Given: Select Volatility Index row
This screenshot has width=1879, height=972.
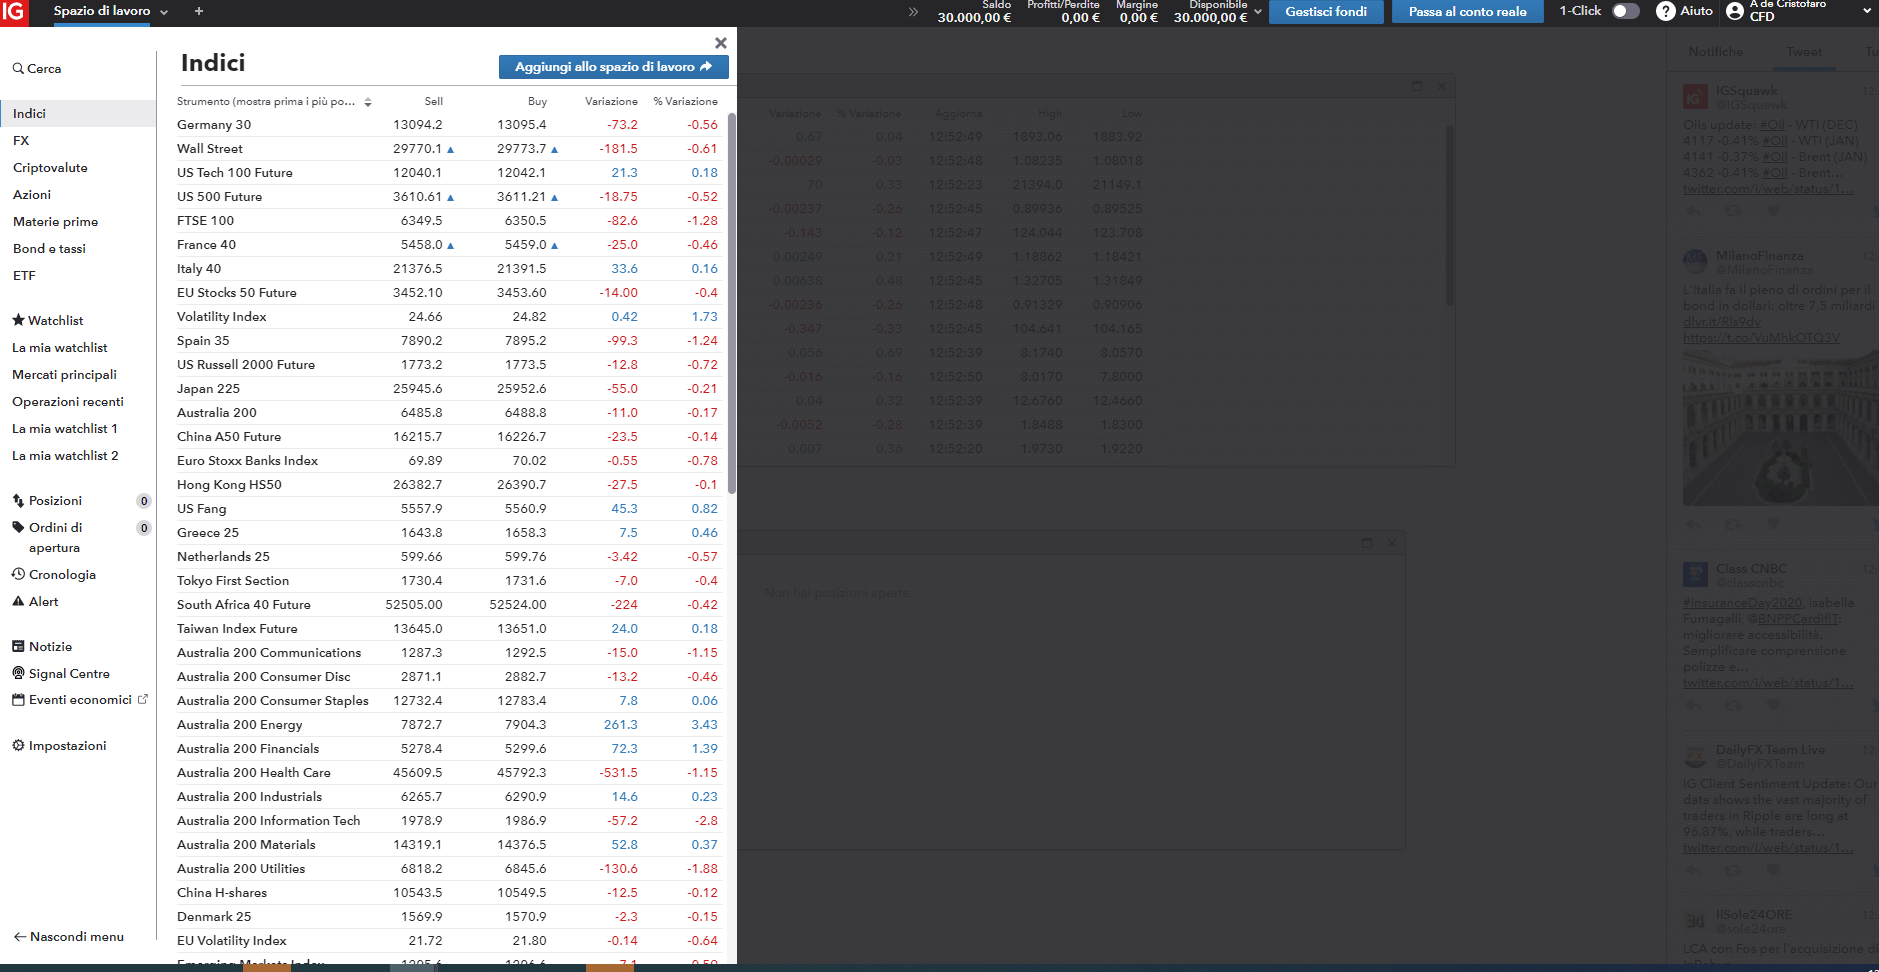Looking at the screenshot, I should [448, 317].
